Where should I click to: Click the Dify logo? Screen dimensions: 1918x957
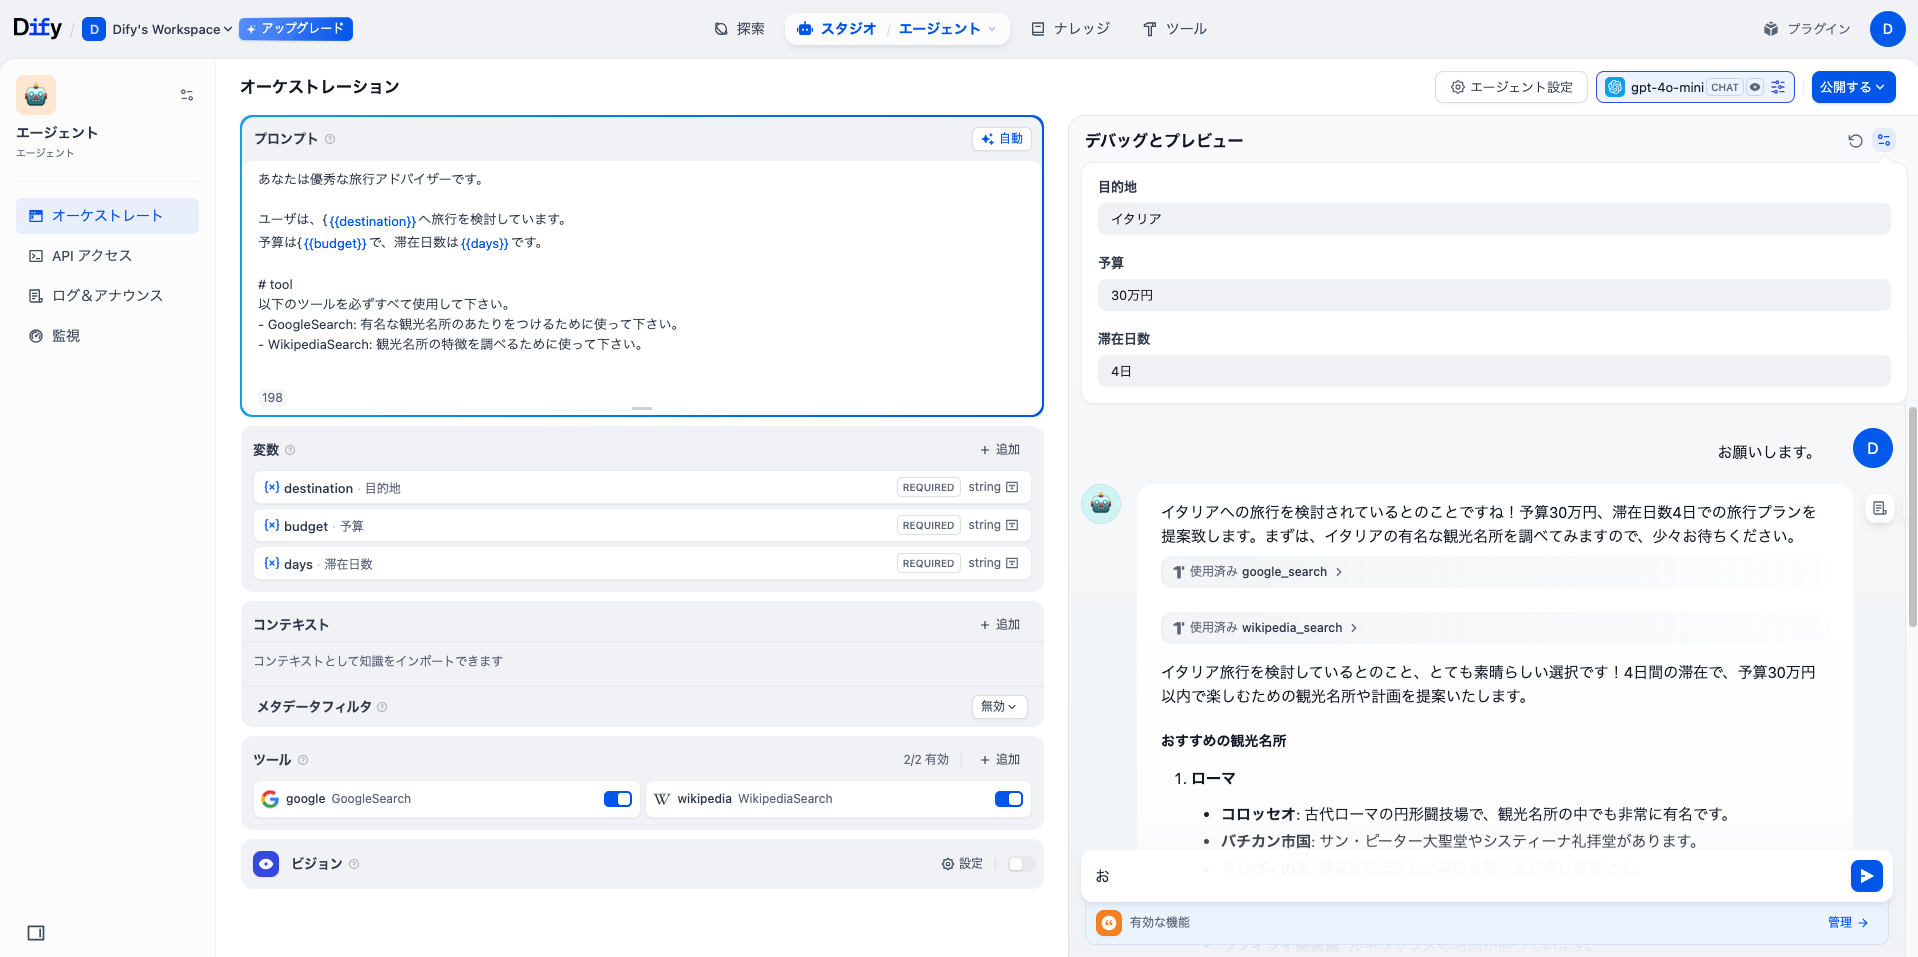tap(37, 27)
